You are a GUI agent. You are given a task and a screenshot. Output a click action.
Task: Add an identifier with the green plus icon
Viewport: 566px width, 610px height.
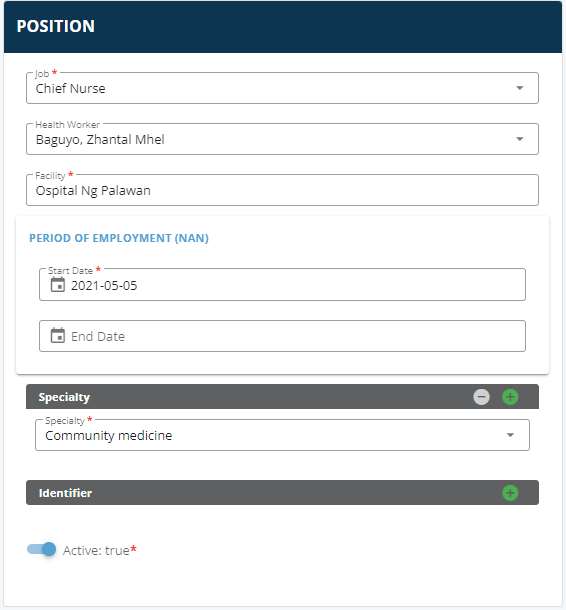[510, 493]
